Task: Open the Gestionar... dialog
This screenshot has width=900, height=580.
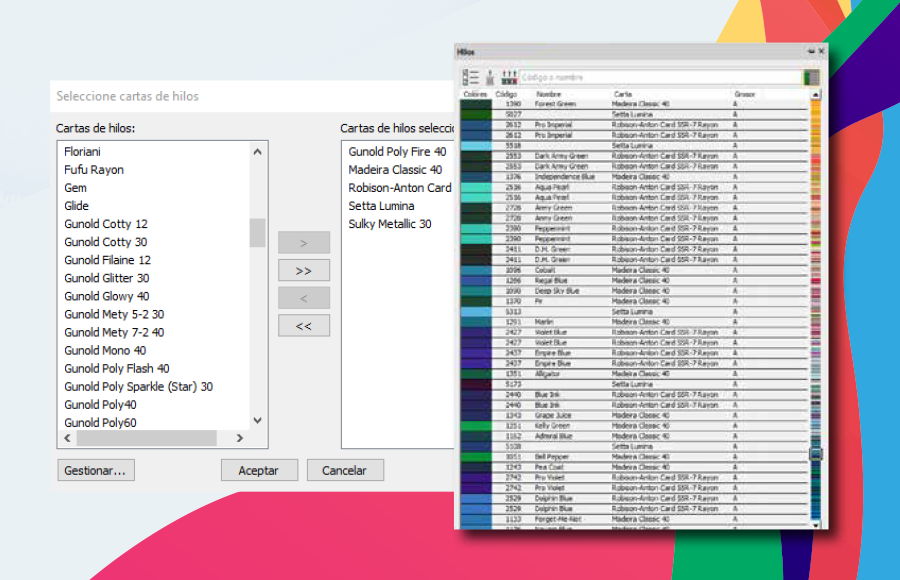Action: pos(96,470)
